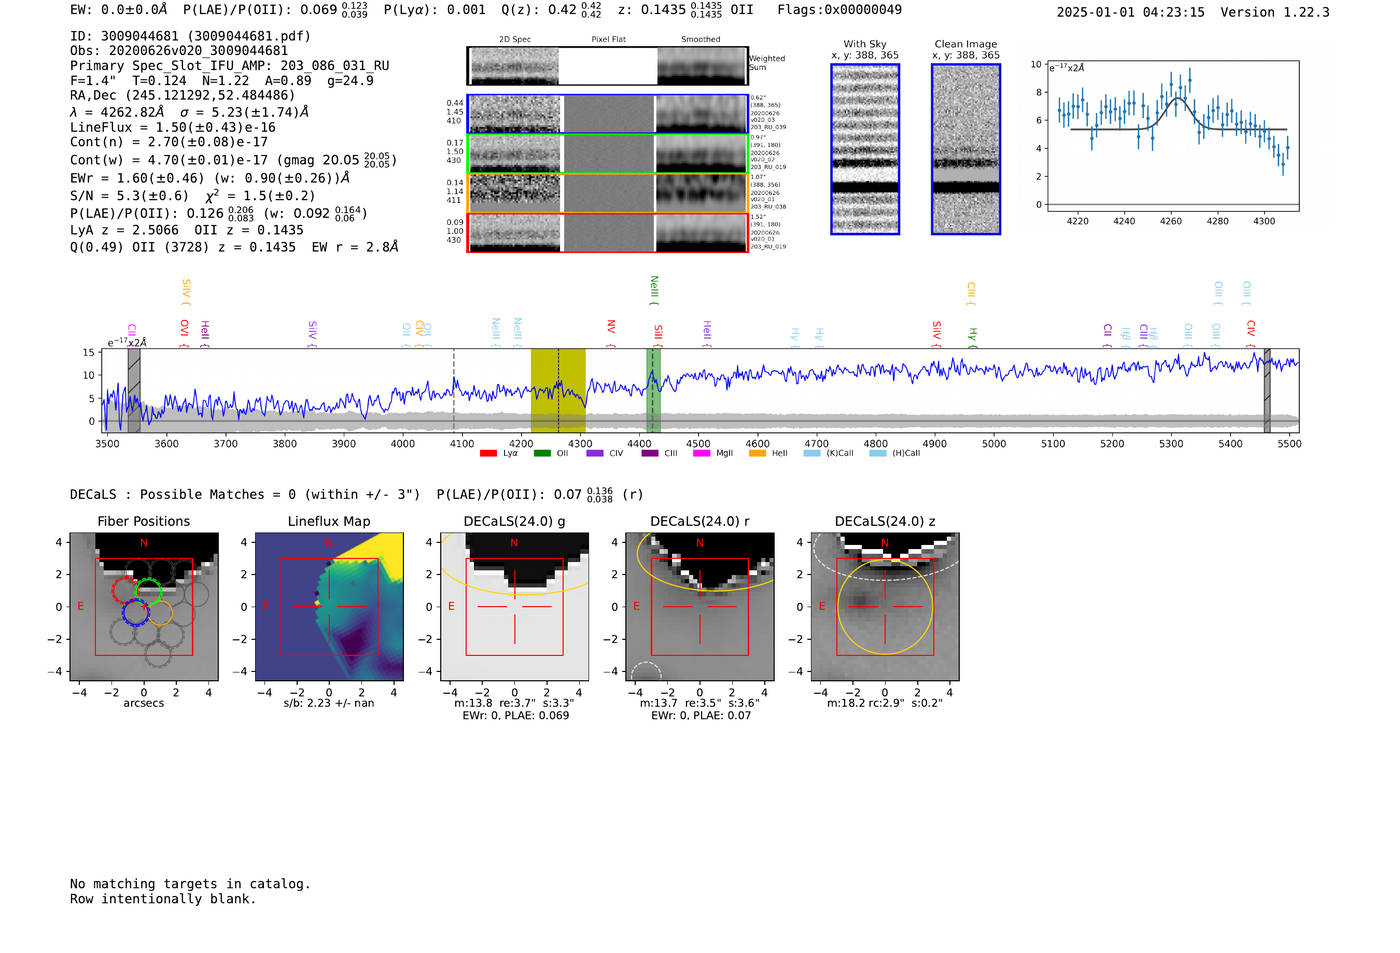This screenshot has width=1400, height=953.
Task: Open the With Sky cutout image
Action: pos(865,149)
